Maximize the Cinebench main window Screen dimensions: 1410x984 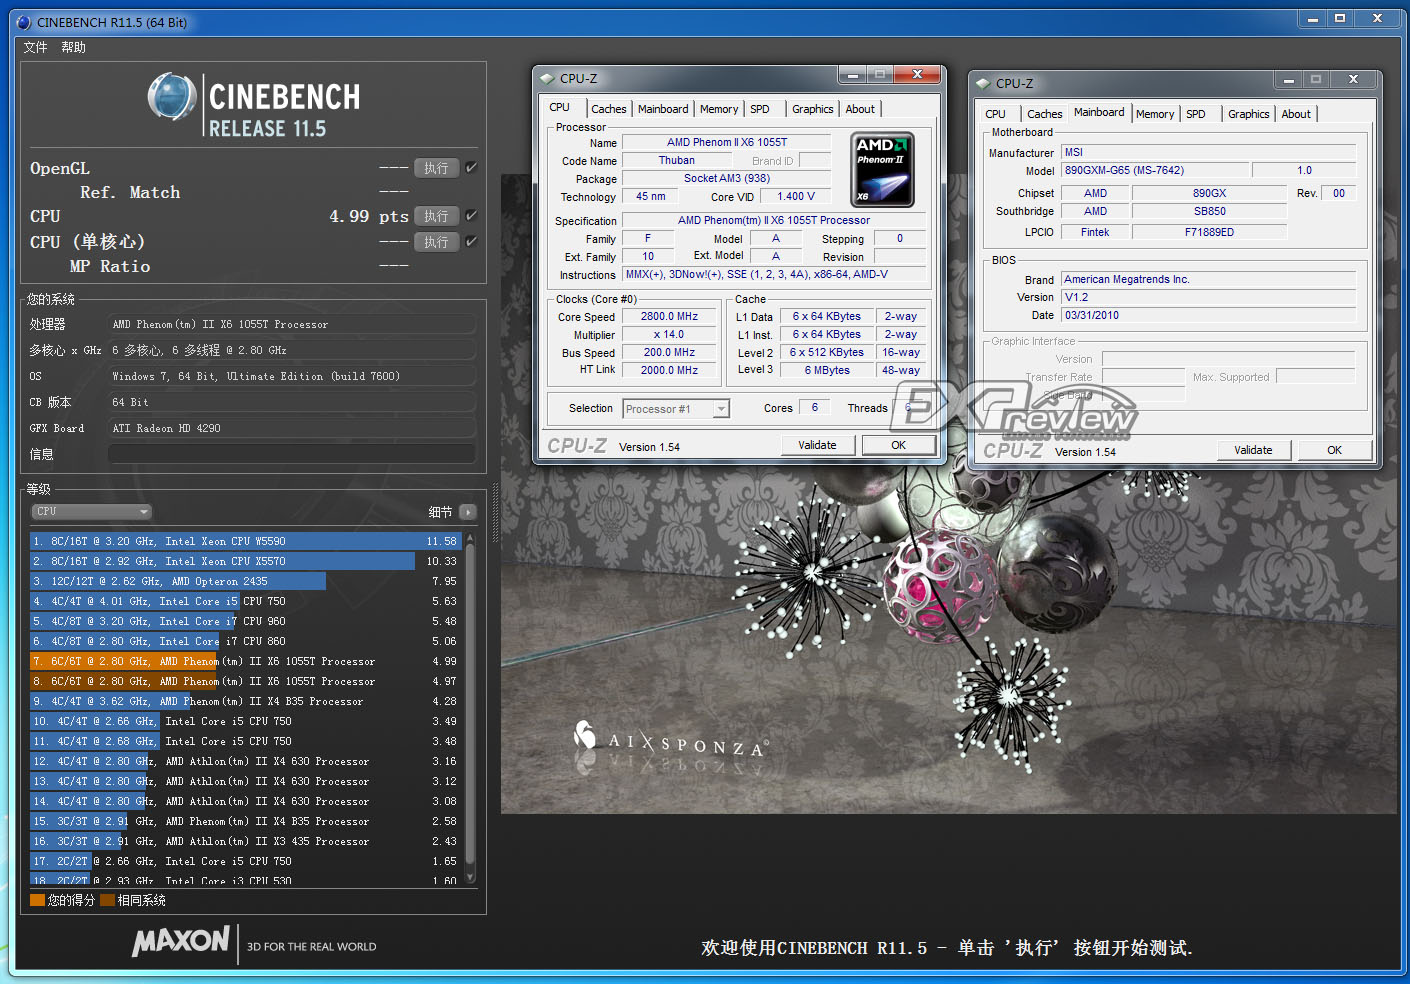[1340, 18]
